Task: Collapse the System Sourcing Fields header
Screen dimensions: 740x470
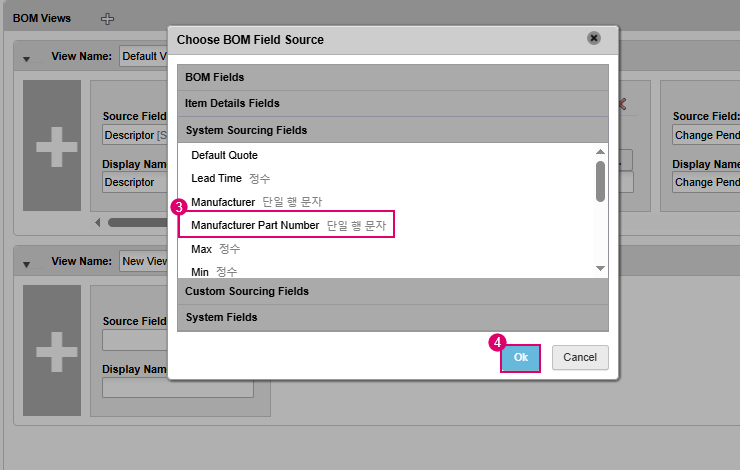Action: 392,130
